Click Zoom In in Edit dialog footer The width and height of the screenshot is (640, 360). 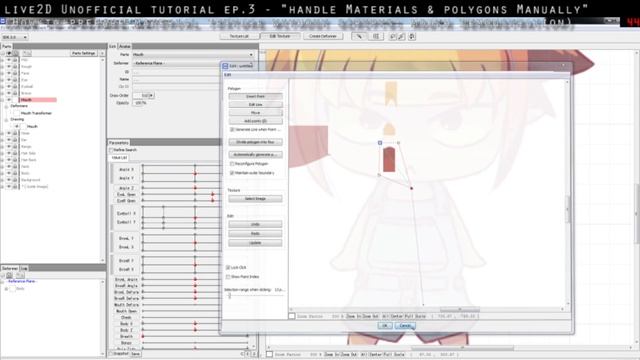[x=353, y=316]
